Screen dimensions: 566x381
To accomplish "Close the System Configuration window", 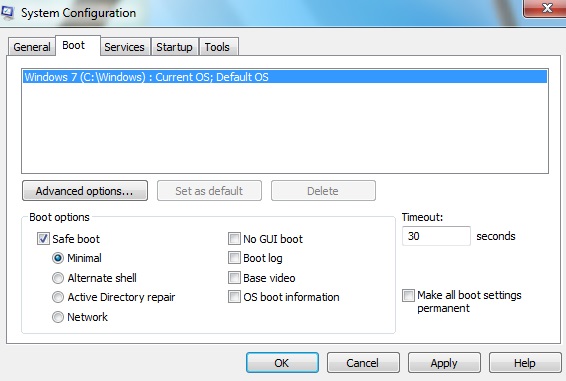I will click(545, 8).
